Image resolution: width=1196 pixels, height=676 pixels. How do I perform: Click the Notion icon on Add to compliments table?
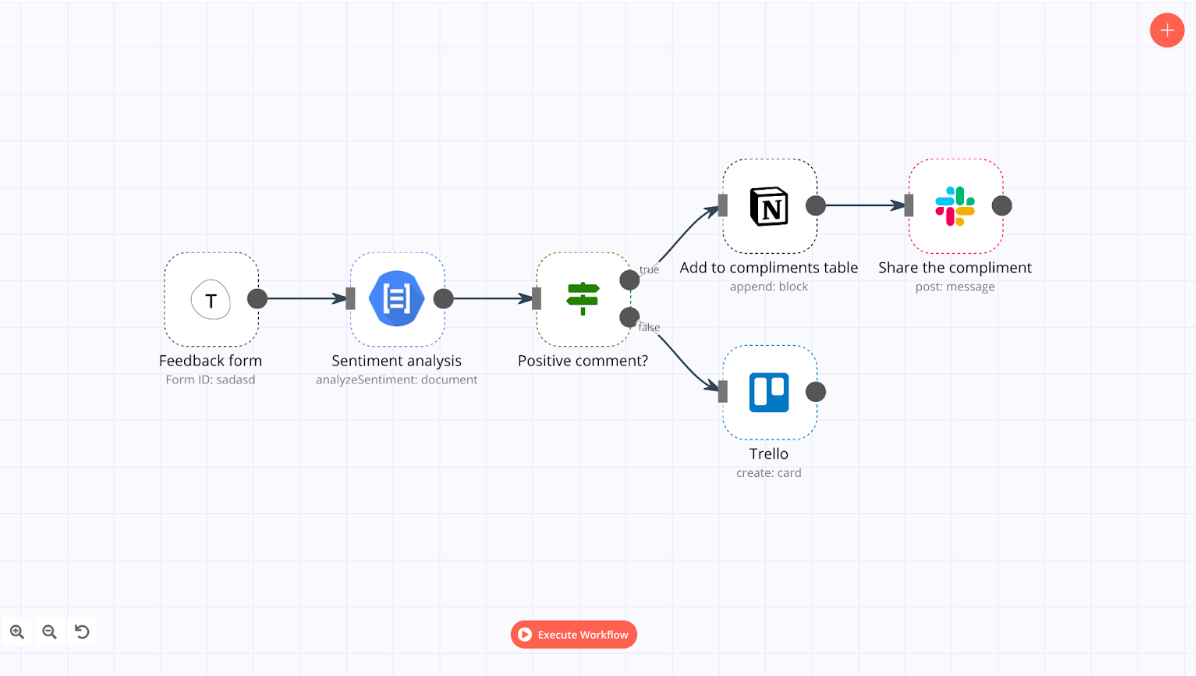[x=769, y=205]
